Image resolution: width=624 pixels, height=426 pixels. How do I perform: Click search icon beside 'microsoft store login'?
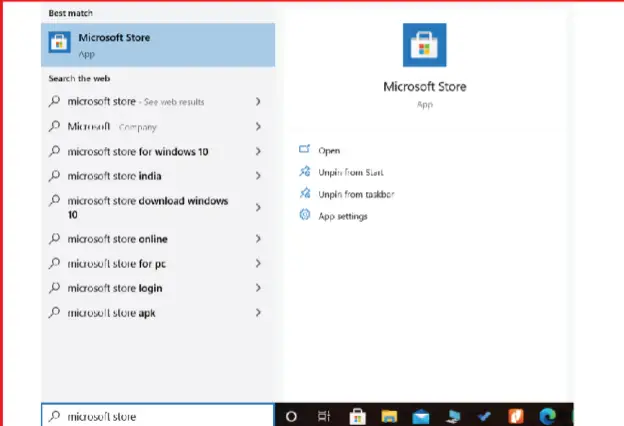(55, 287)
